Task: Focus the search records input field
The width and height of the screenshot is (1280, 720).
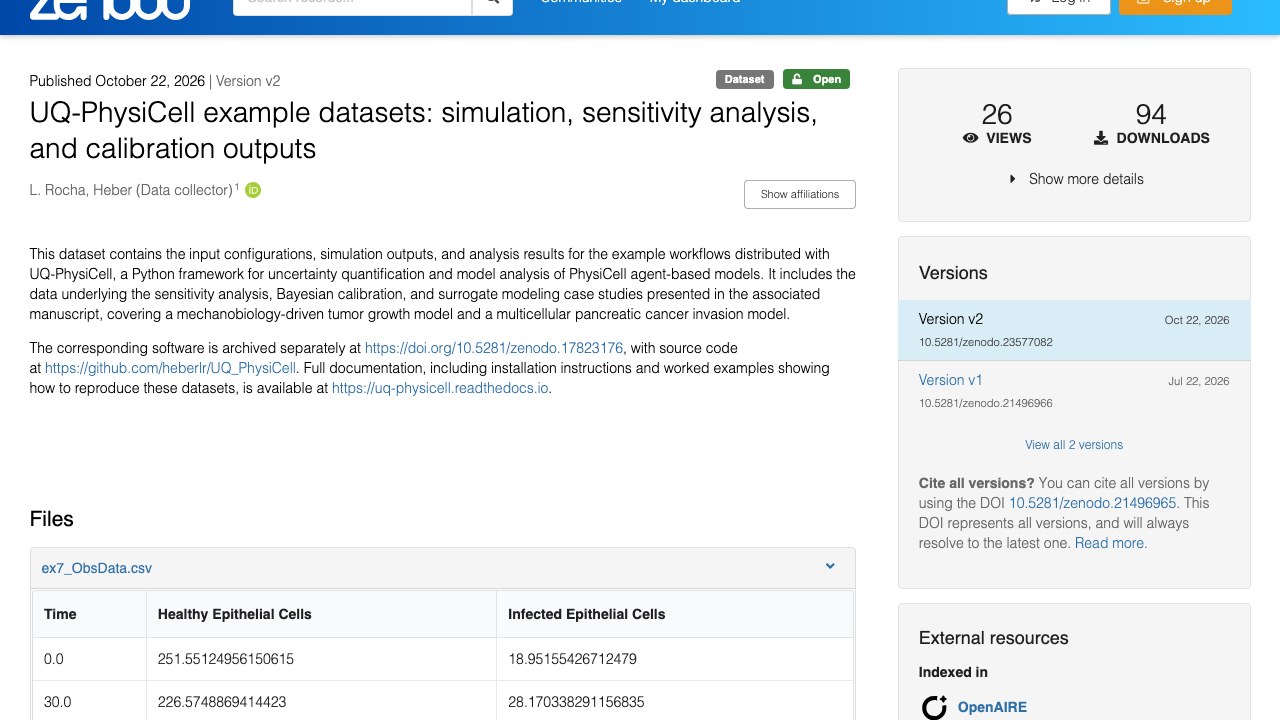Action: pos(353,4)
